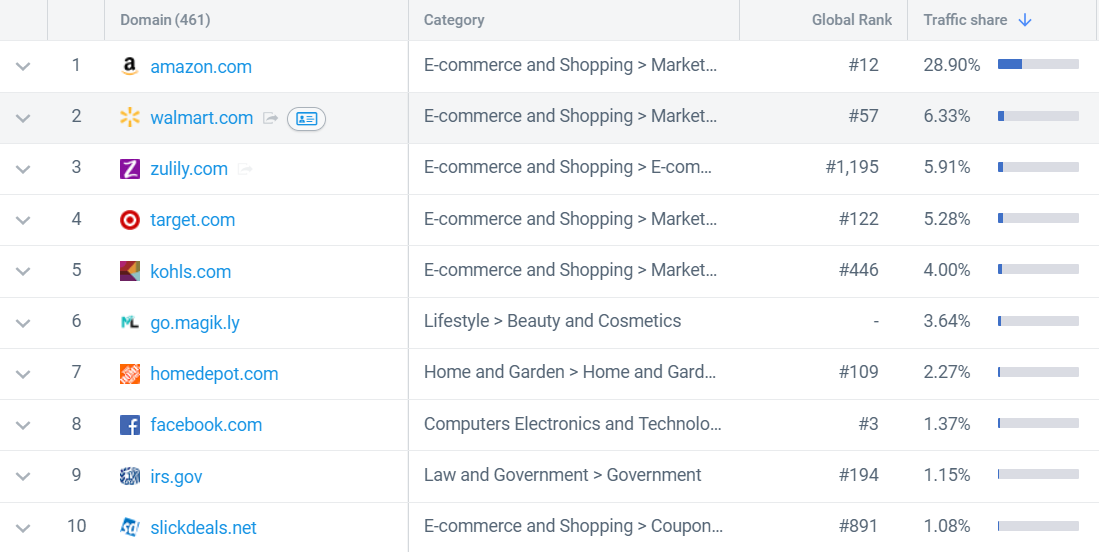Image resolution: width=1099 pixels, height=552 pixels.
Task: Open the zulily.com link
Action: click(189, 169)
